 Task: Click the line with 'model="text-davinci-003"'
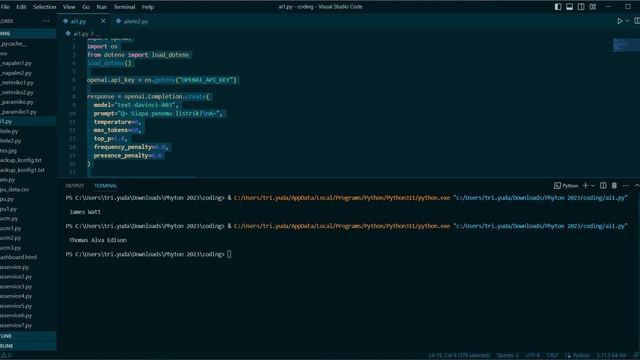[136, 105]
